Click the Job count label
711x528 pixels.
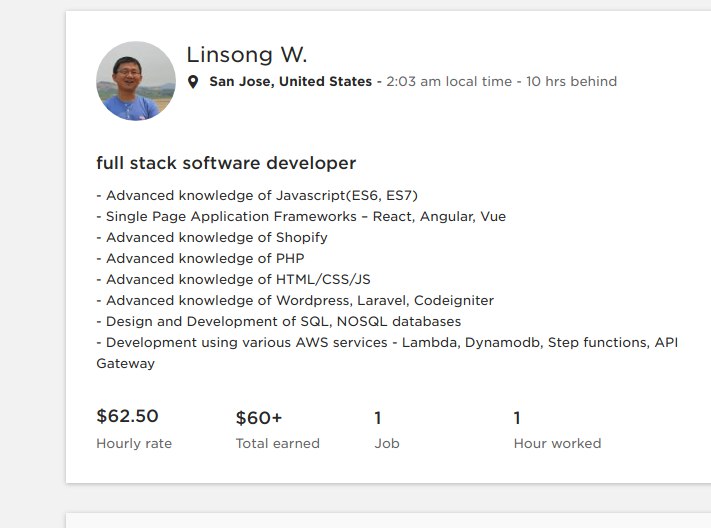pos(386,443)
